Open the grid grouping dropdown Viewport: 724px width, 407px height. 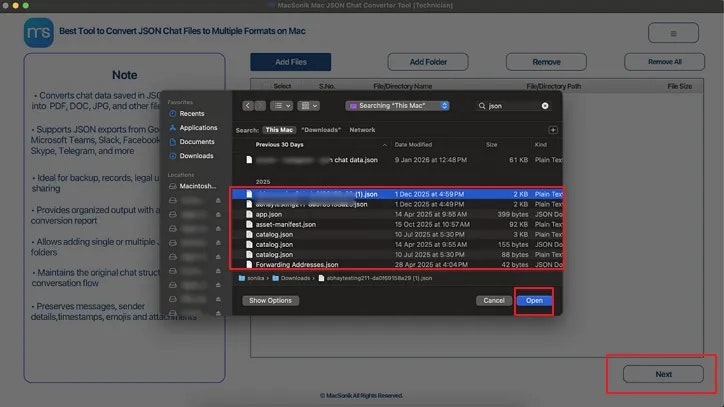pos(308,106)
